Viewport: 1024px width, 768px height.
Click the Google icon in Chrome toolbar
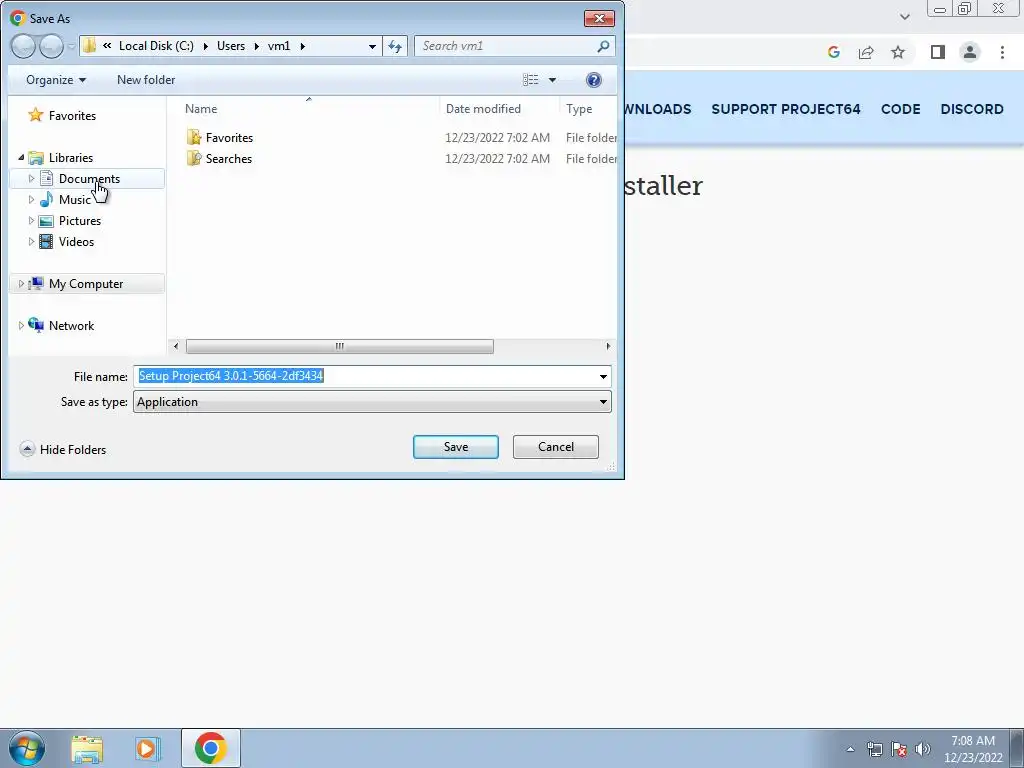[833, 52]
